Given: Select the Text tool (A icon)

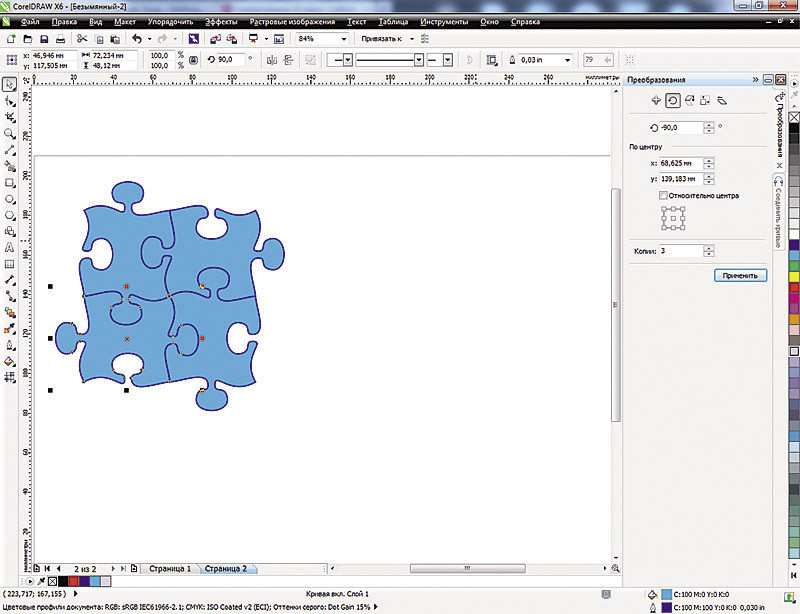Looking at the screenshot, I should coord(10,248).
